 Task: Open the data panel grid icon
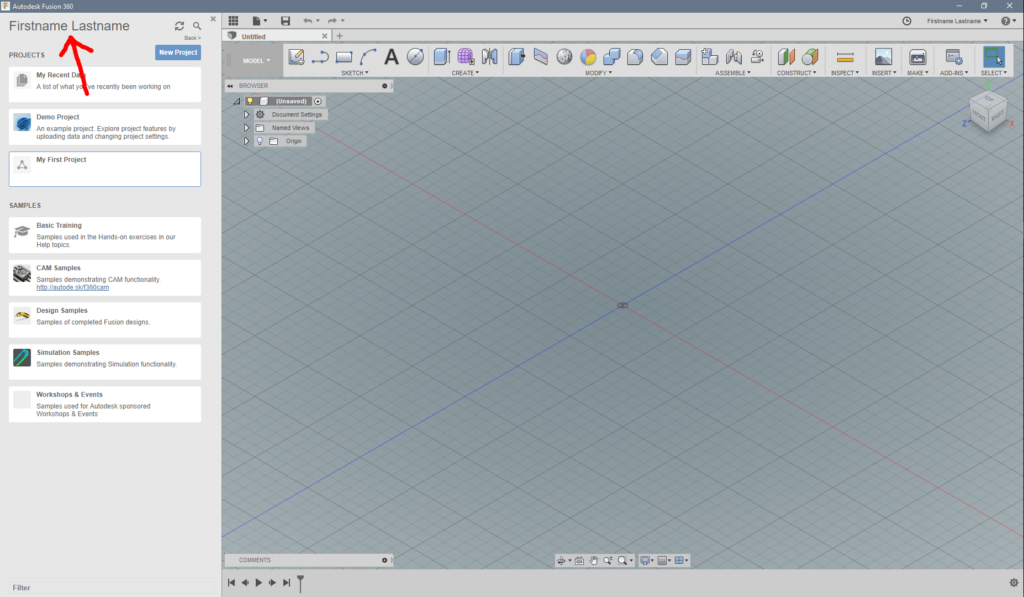pos(233,21)
